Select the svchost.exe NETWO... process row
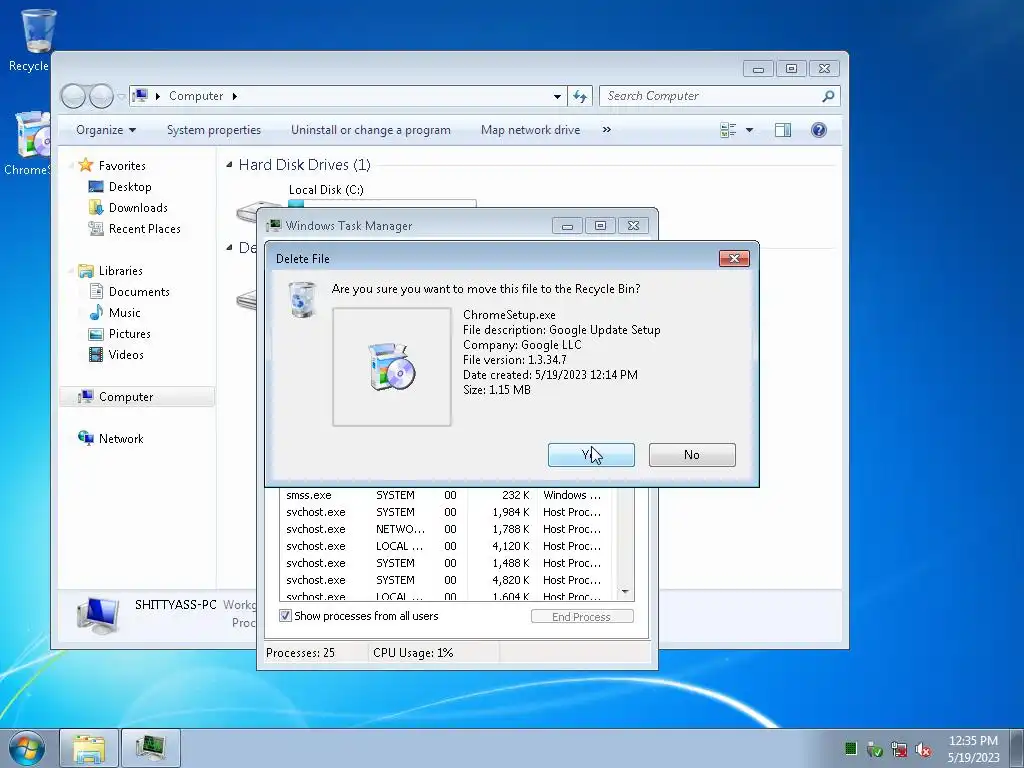This screenshot has height=768, width=1024. (x=448, y=529)
